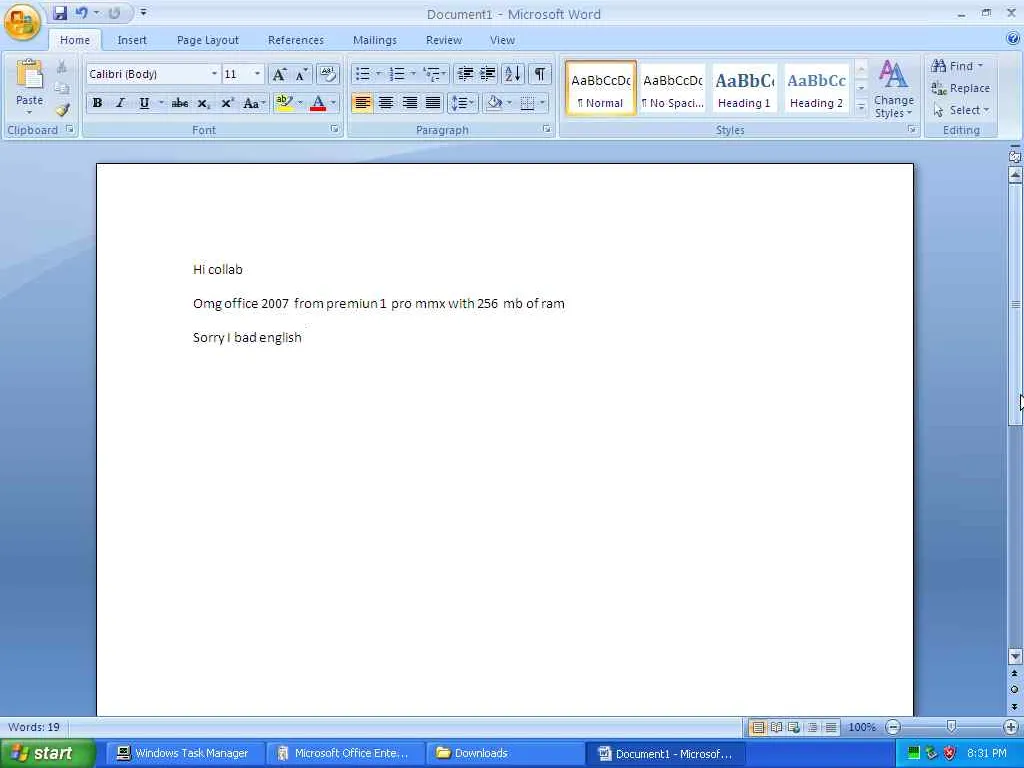
Task: Open the Select dropdown in Editing
Action: (961, 110)
